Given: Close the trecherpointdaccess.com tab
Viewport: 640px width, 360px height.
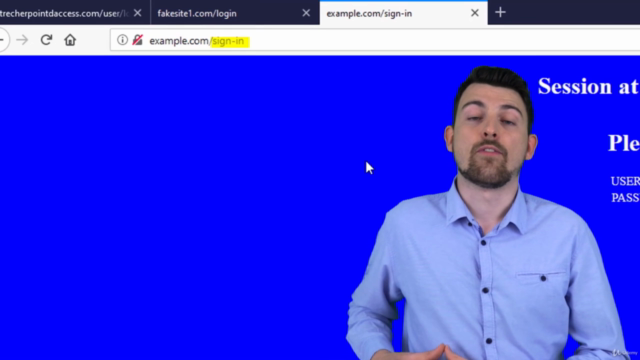Looking at the screenshot, I should click(138, 13).
